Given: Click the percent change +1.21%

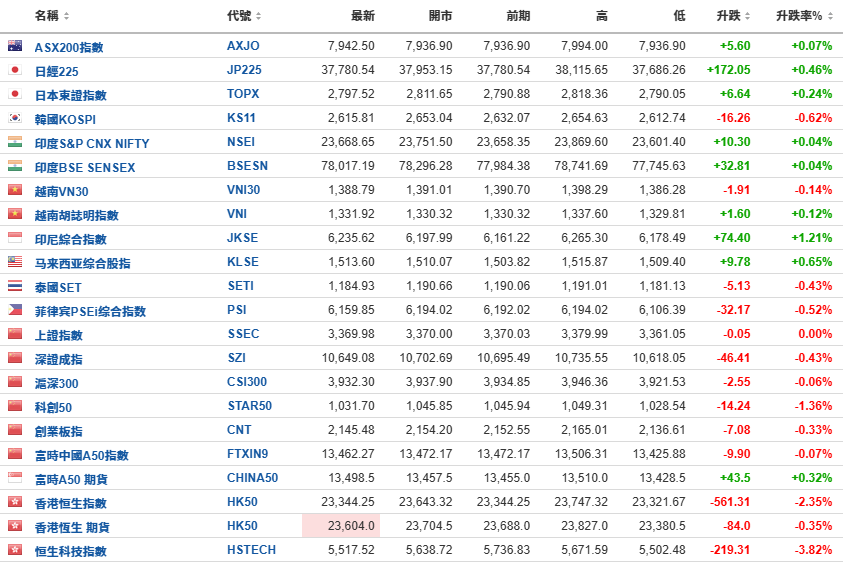Looking at the screenshot, I should tap(812, 238).
